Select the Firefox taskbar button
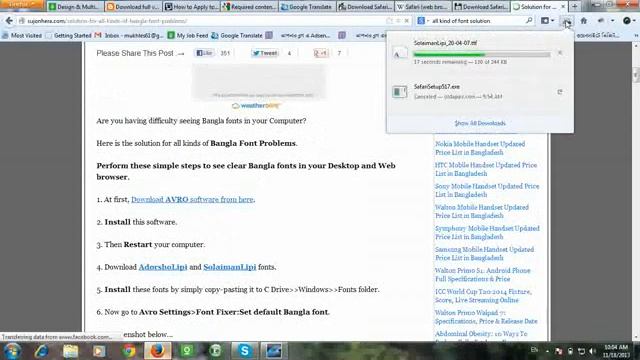 click(158, 351)
